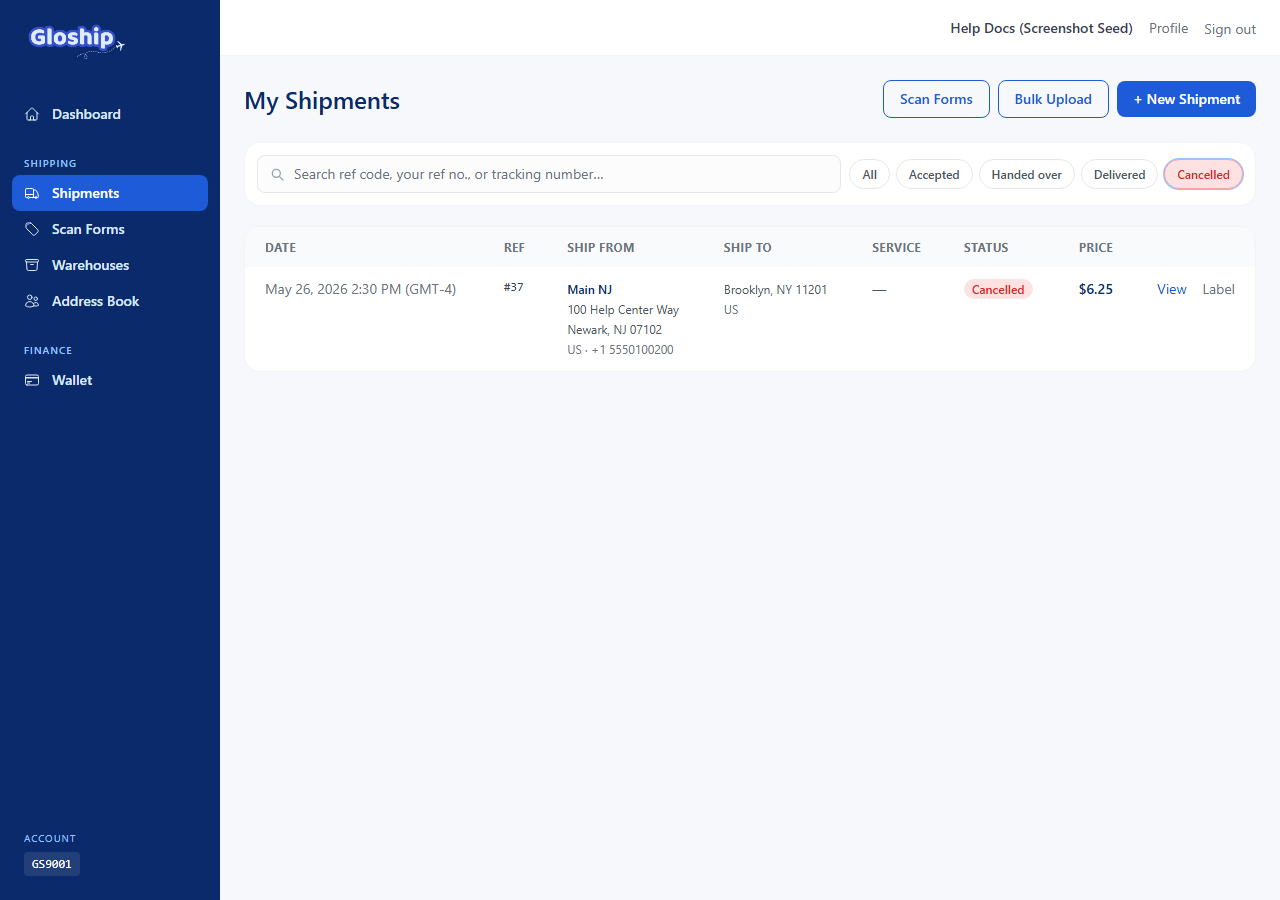Click the search magnifier icon

coord(278,174)
